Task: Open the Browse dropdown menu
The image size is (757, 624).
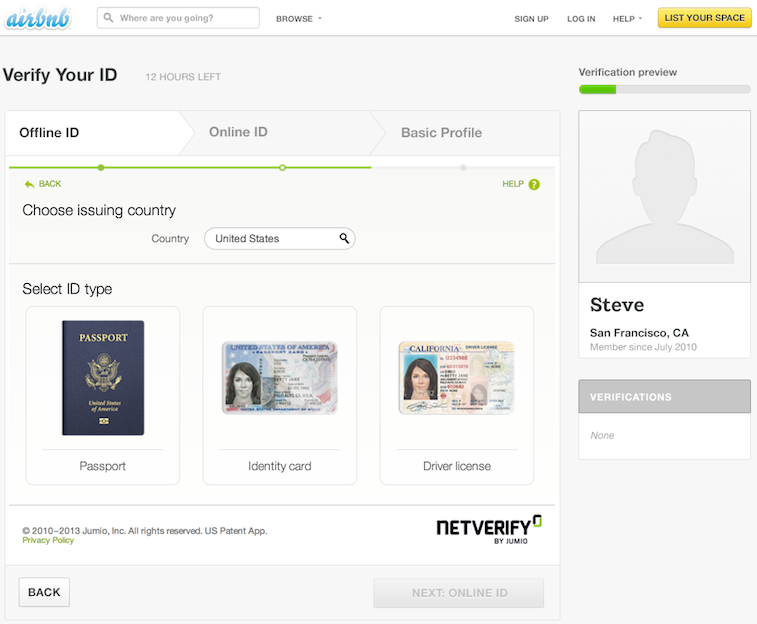Action: 298,19
